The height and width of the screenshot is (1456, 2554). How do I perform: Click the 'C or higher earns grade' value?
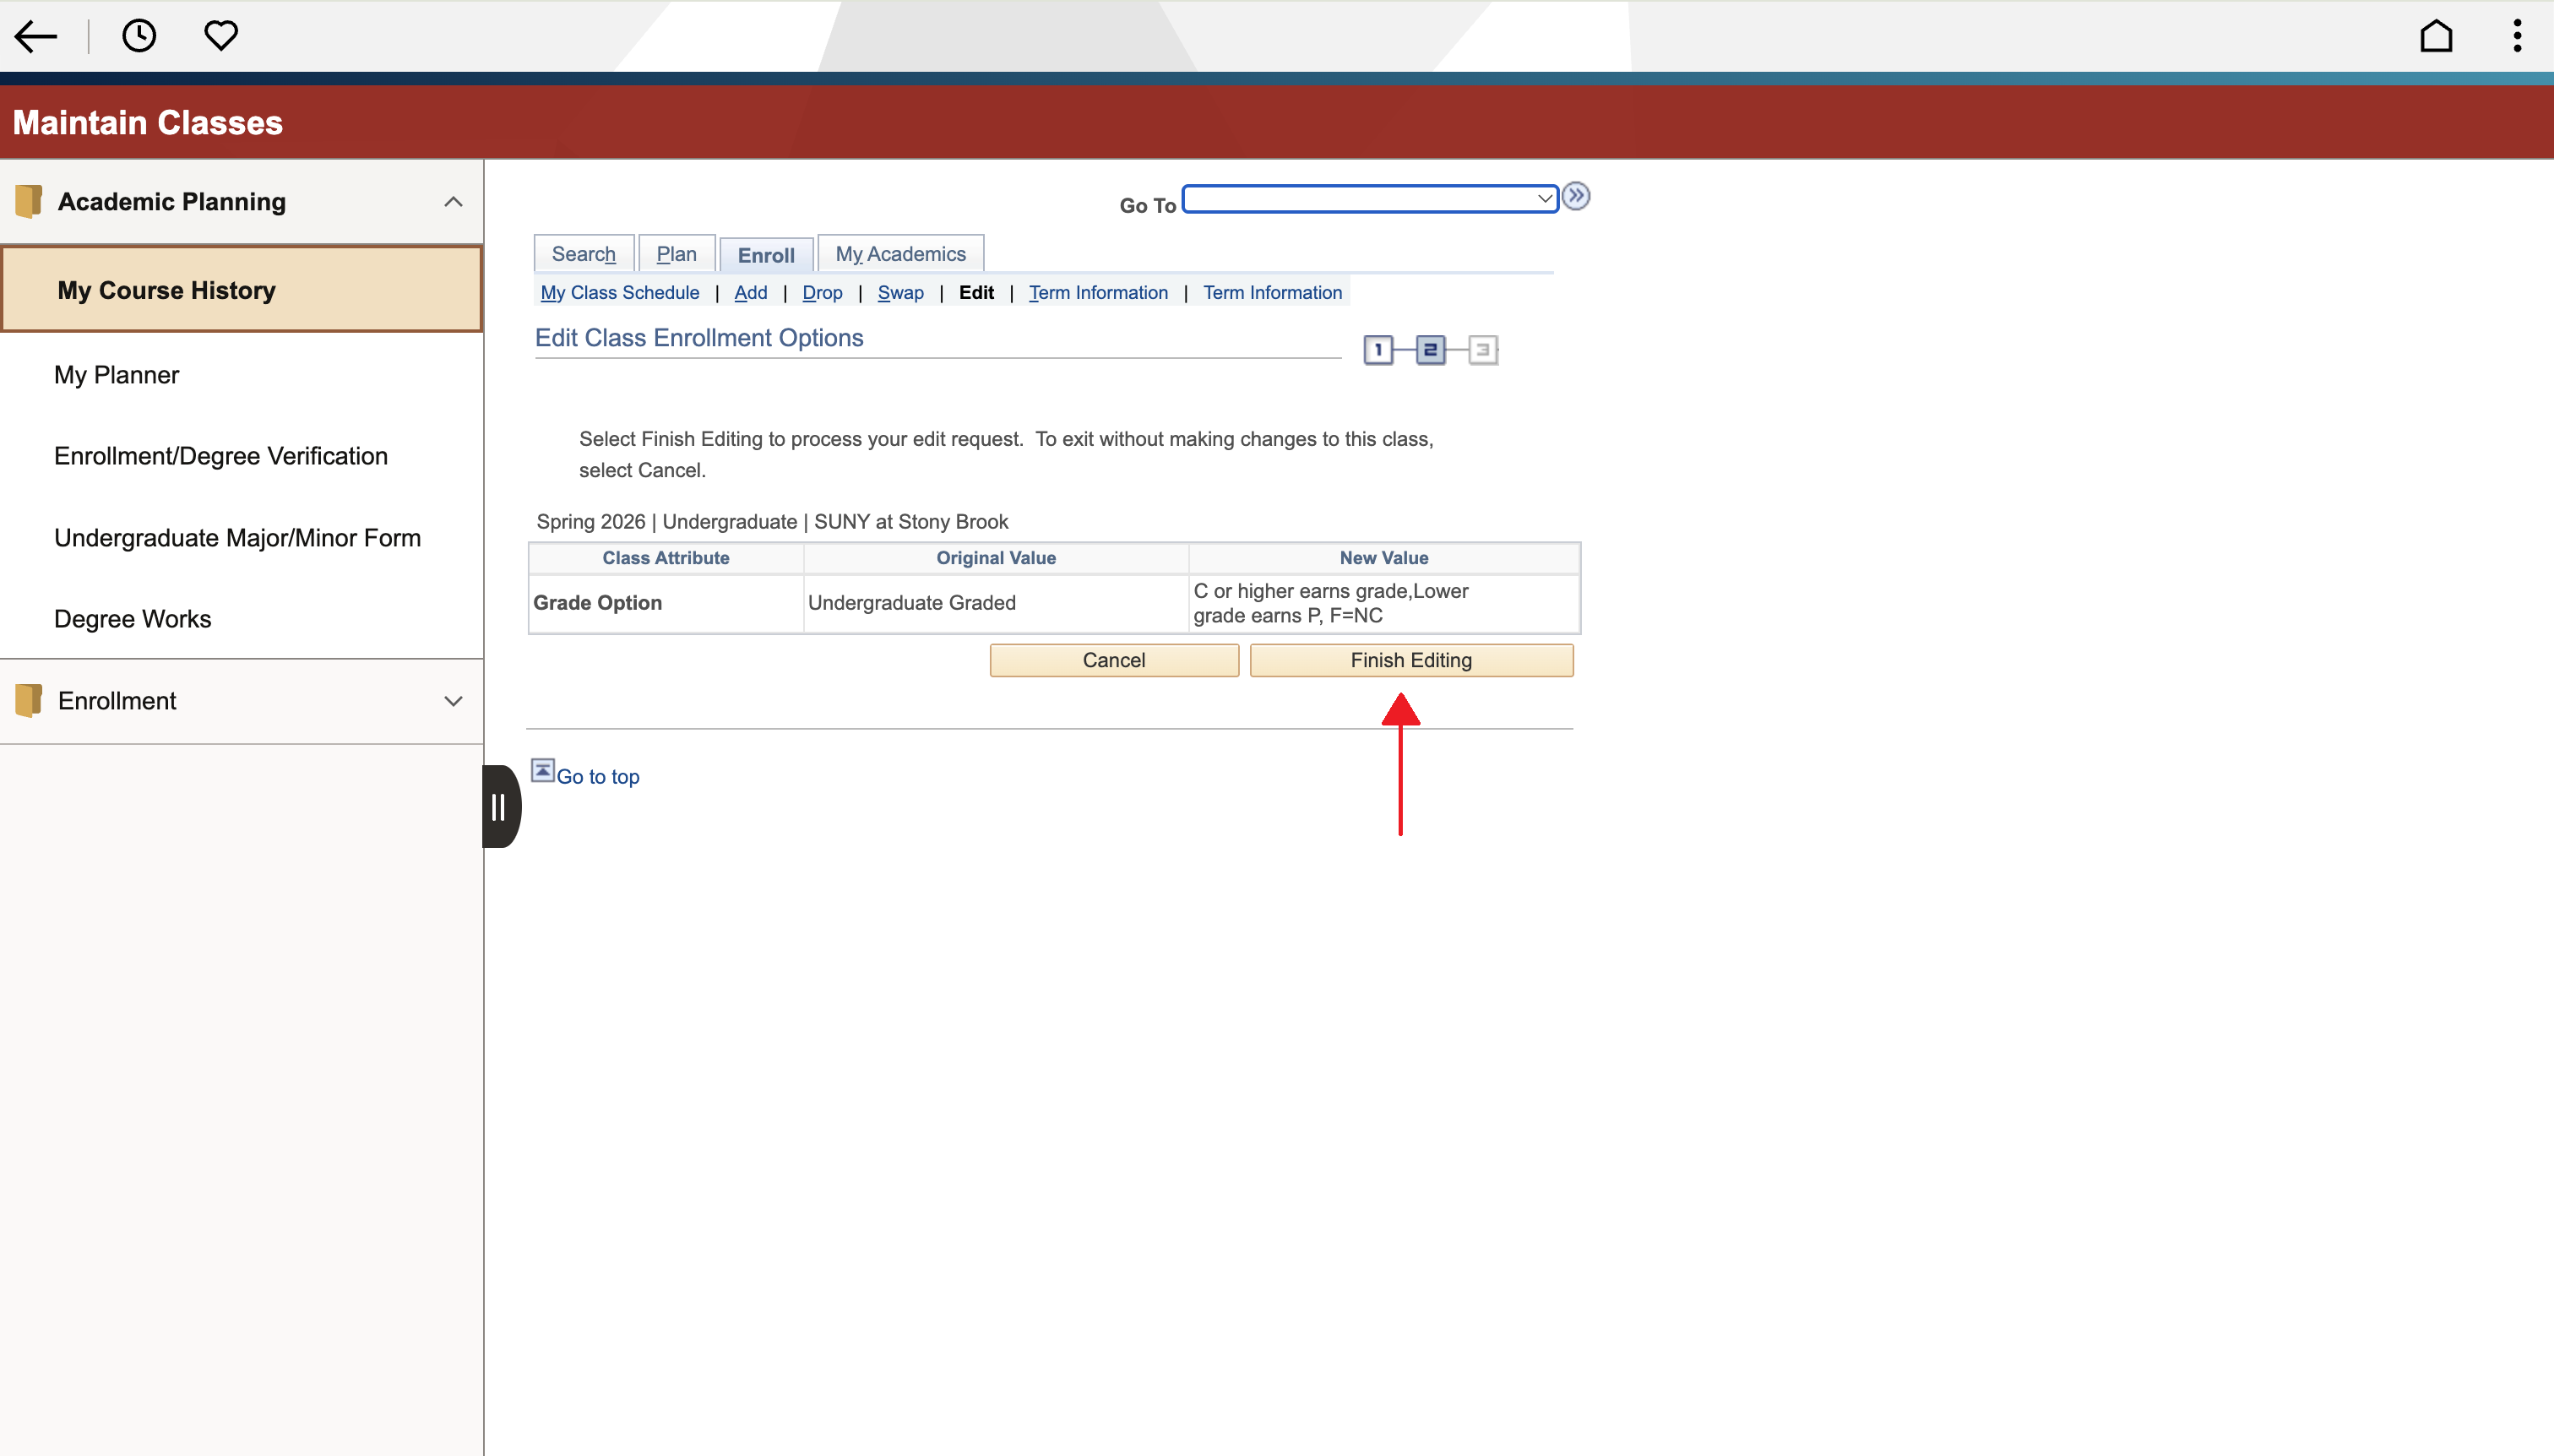click(1331, 603)
